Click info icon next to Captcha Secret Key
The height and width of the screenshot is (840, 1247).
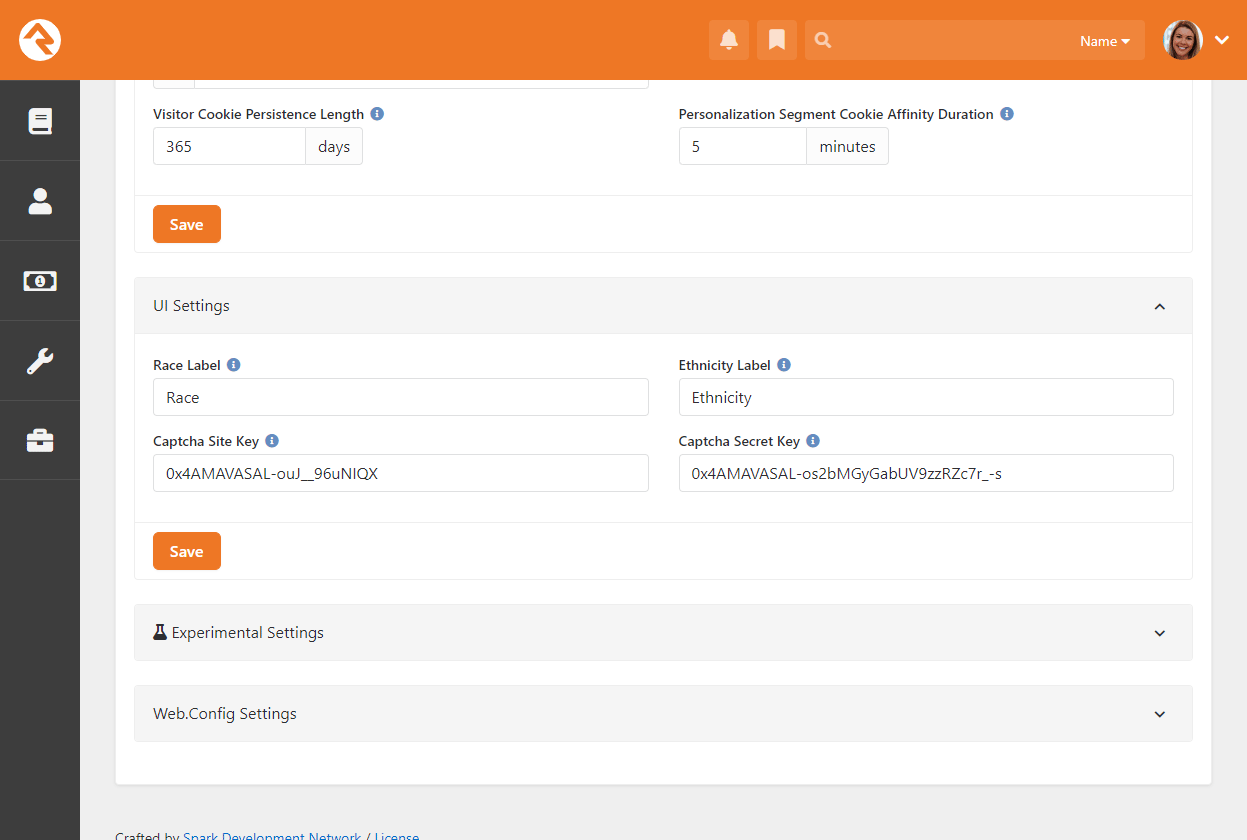[x=813, y=441]
